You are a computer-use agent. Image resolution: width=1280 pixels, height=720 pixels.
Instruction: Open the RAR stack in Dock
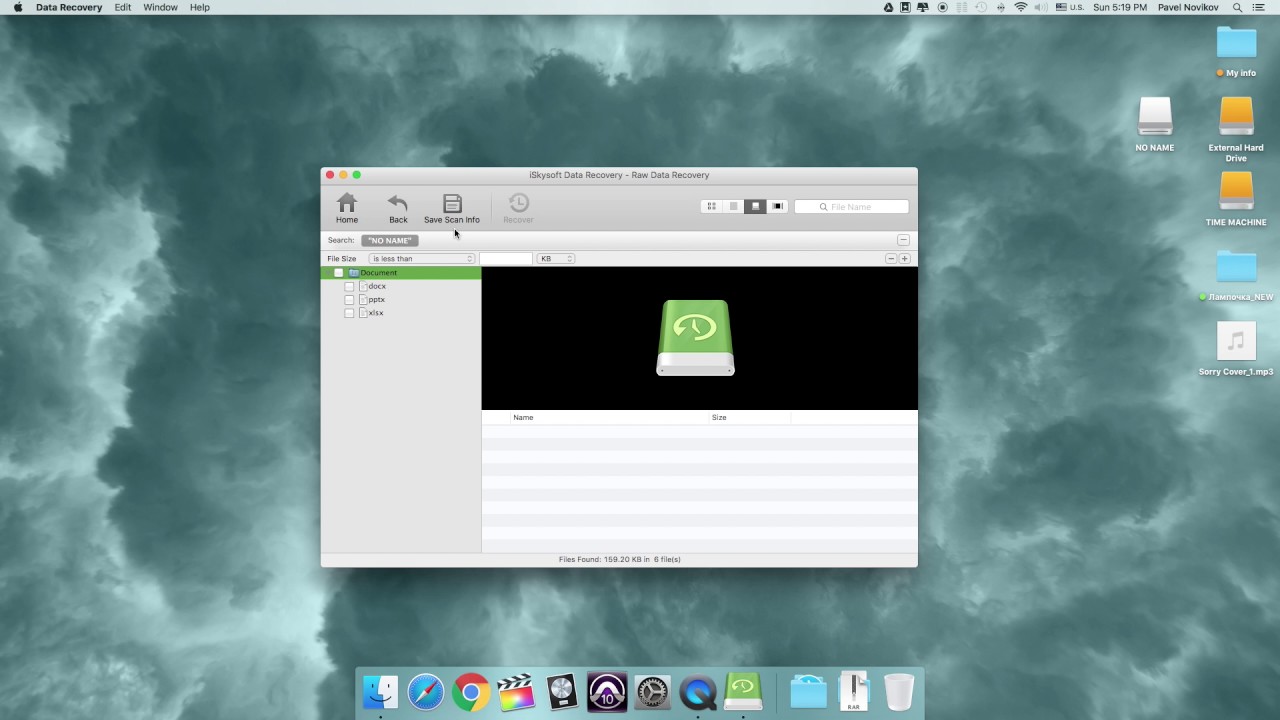[853, 691]
